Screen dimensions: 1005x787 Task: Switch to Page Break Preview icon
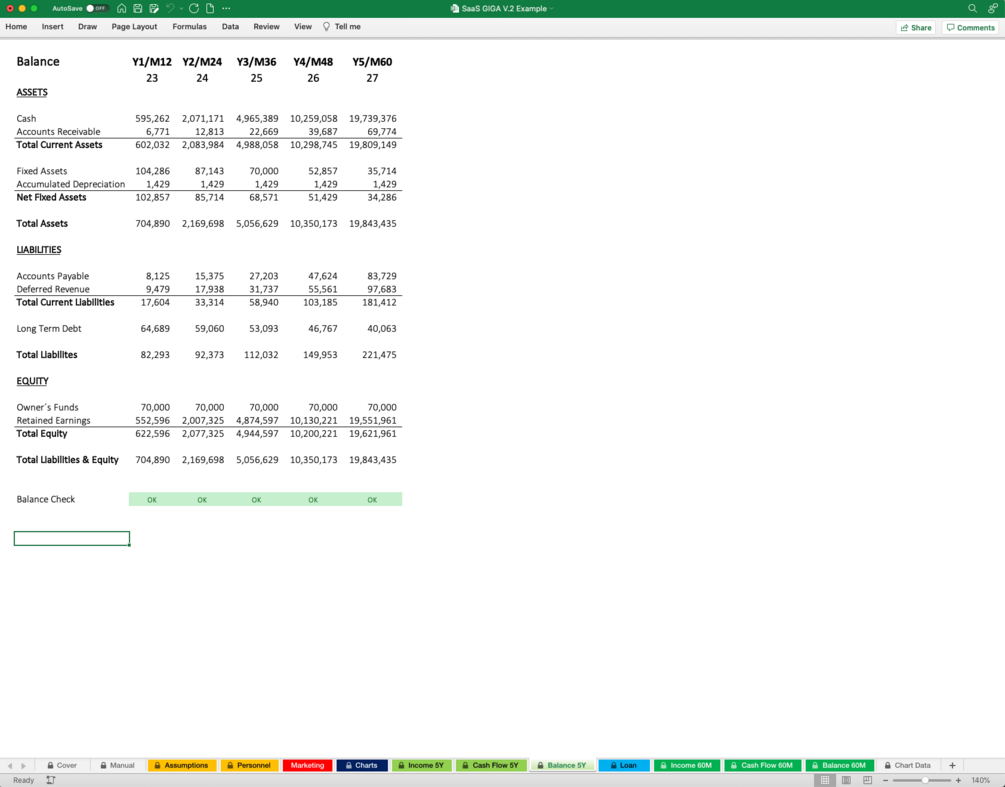[867, 780]
